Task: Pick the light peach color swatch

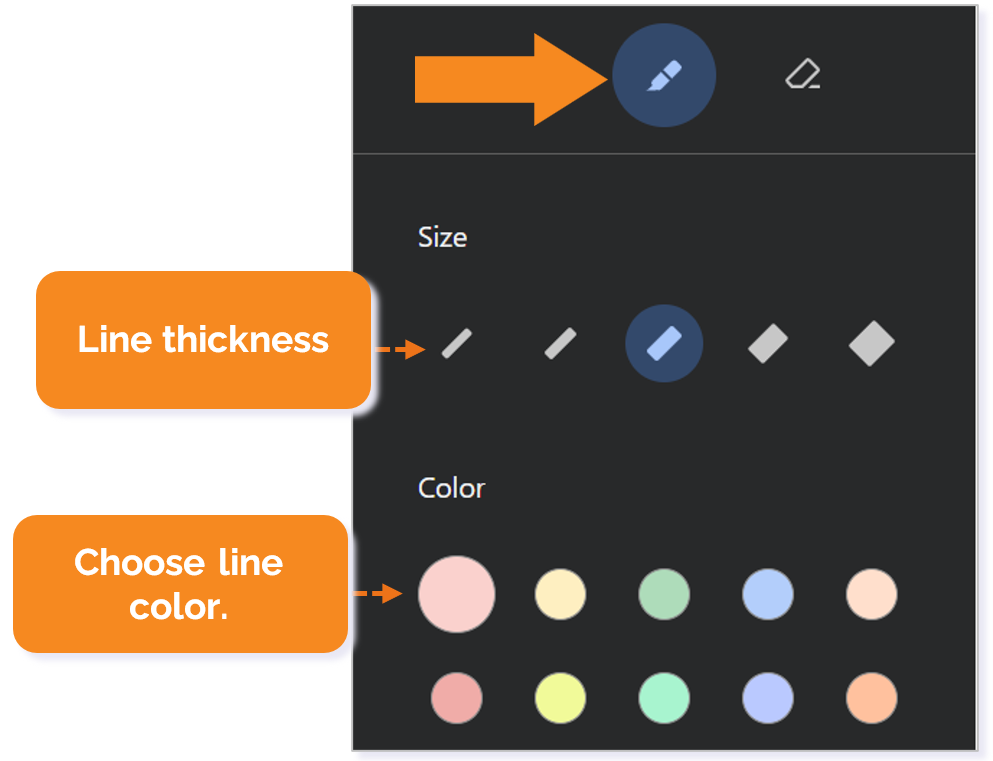Action: point(871,594)
